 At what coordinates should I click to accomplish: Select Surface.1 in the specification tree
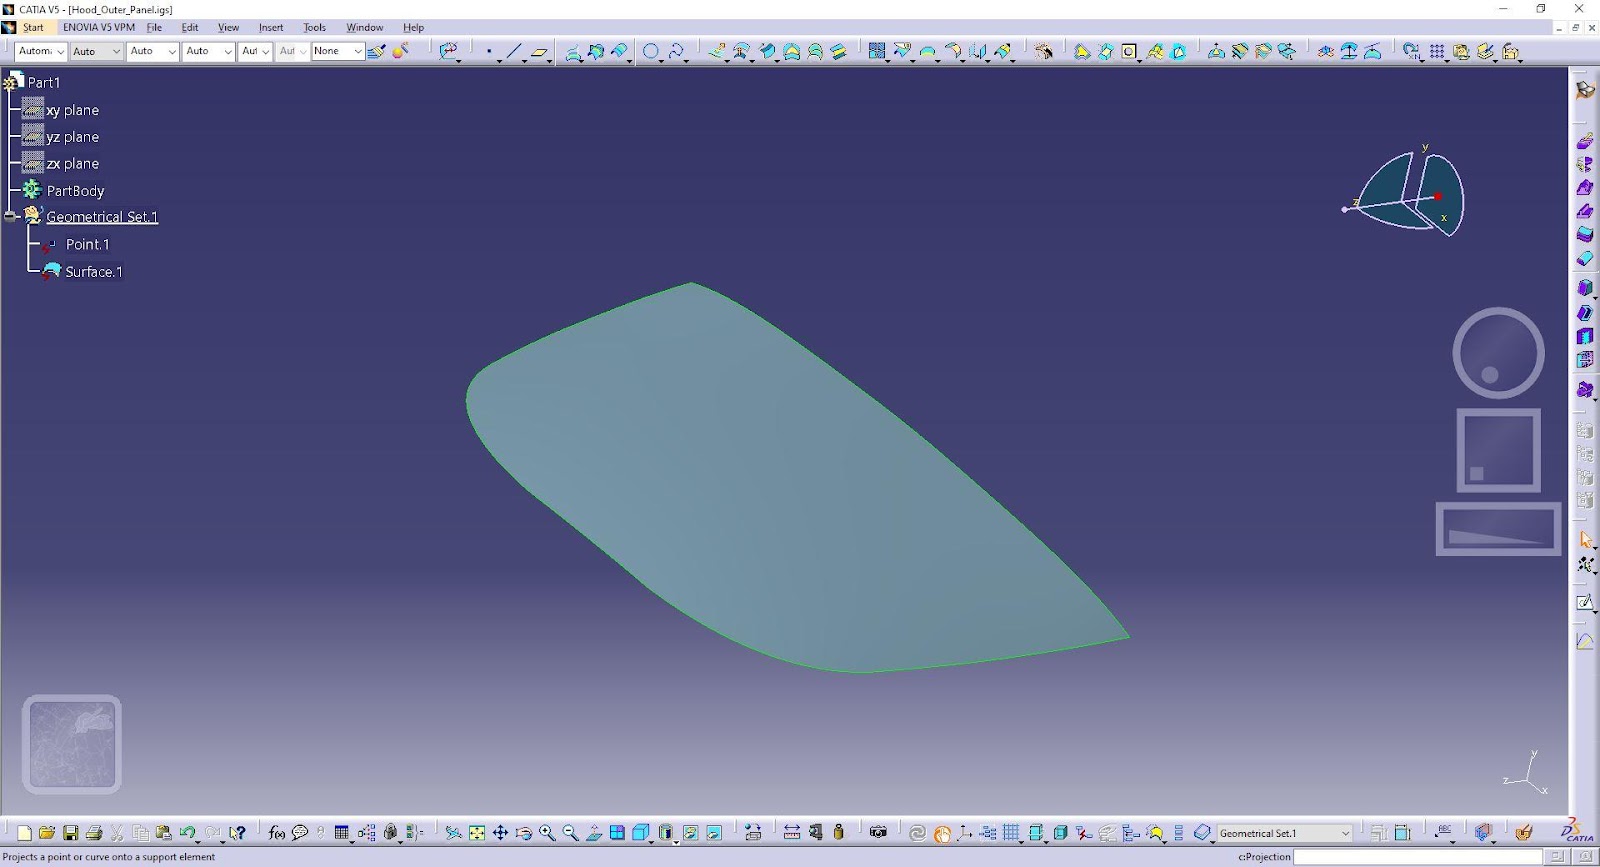[93, 272]
